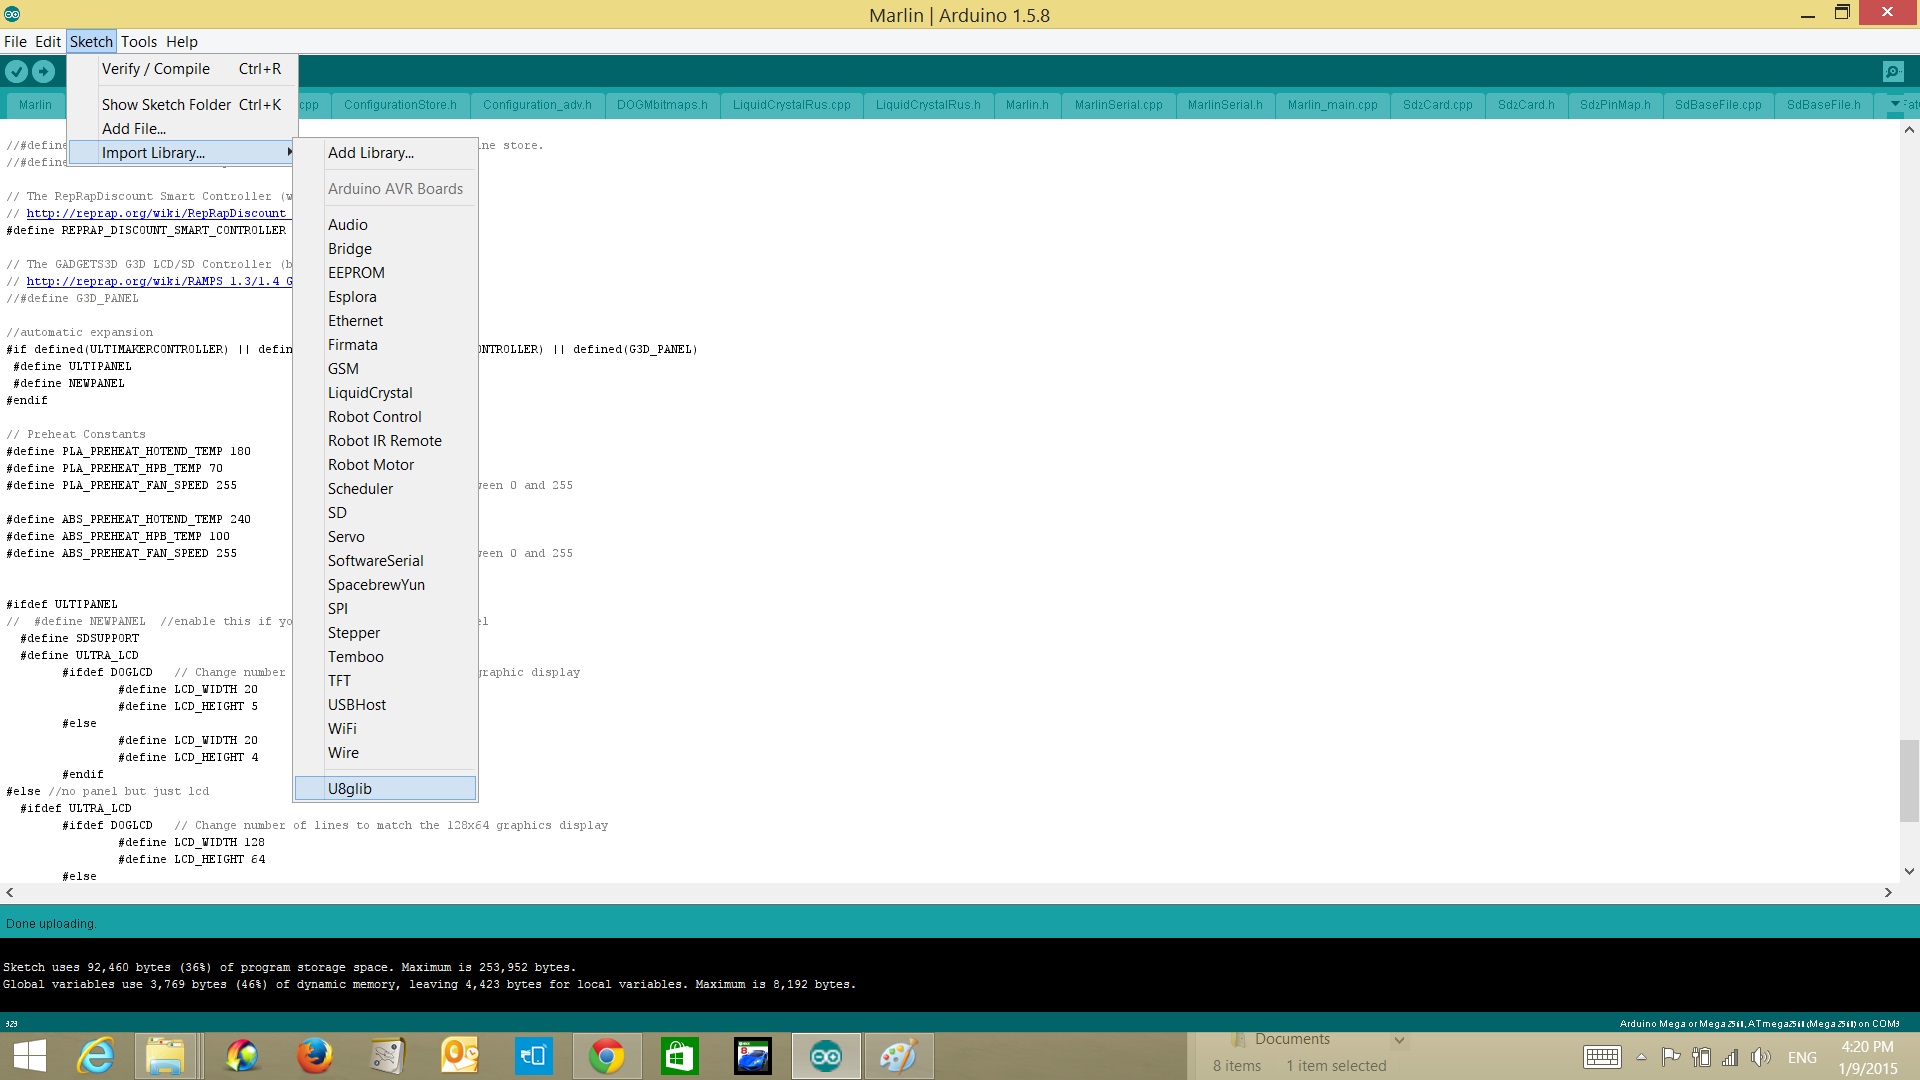Click the Windows Start button

click(x=30, y=1056)
